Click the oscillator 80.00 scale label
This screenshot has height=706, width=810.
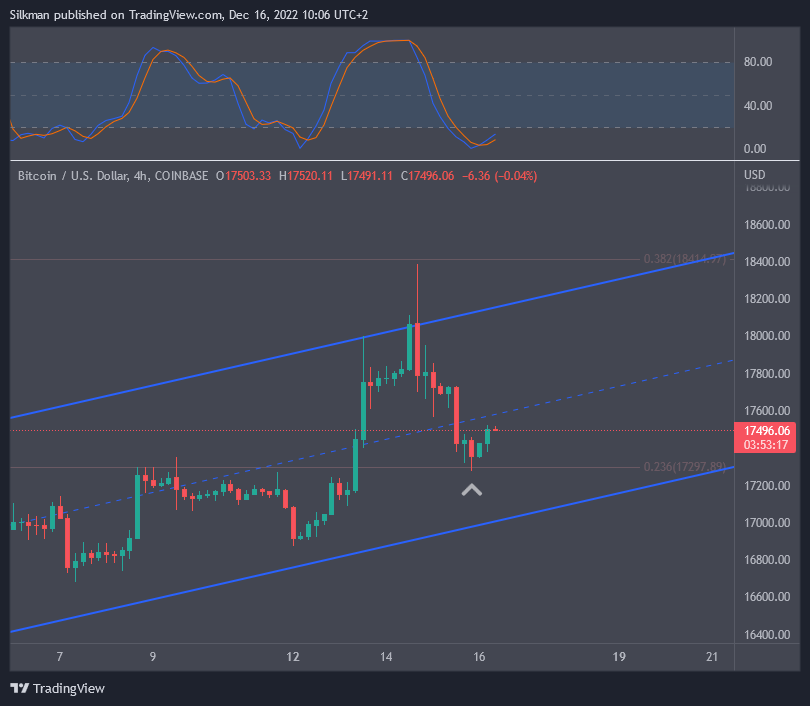tap(758, 62)
